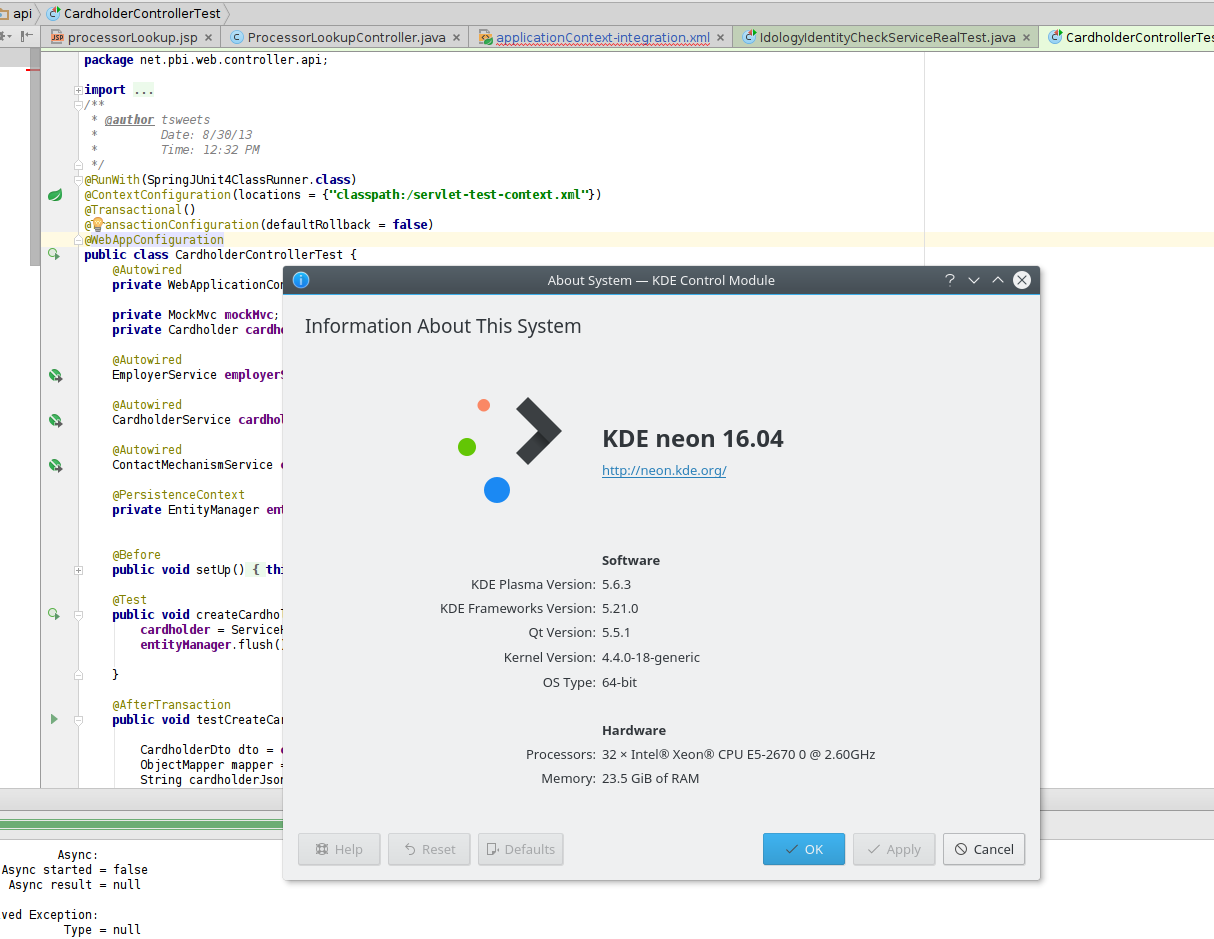Click the Cancel button in About System

(x=984, y=849)
